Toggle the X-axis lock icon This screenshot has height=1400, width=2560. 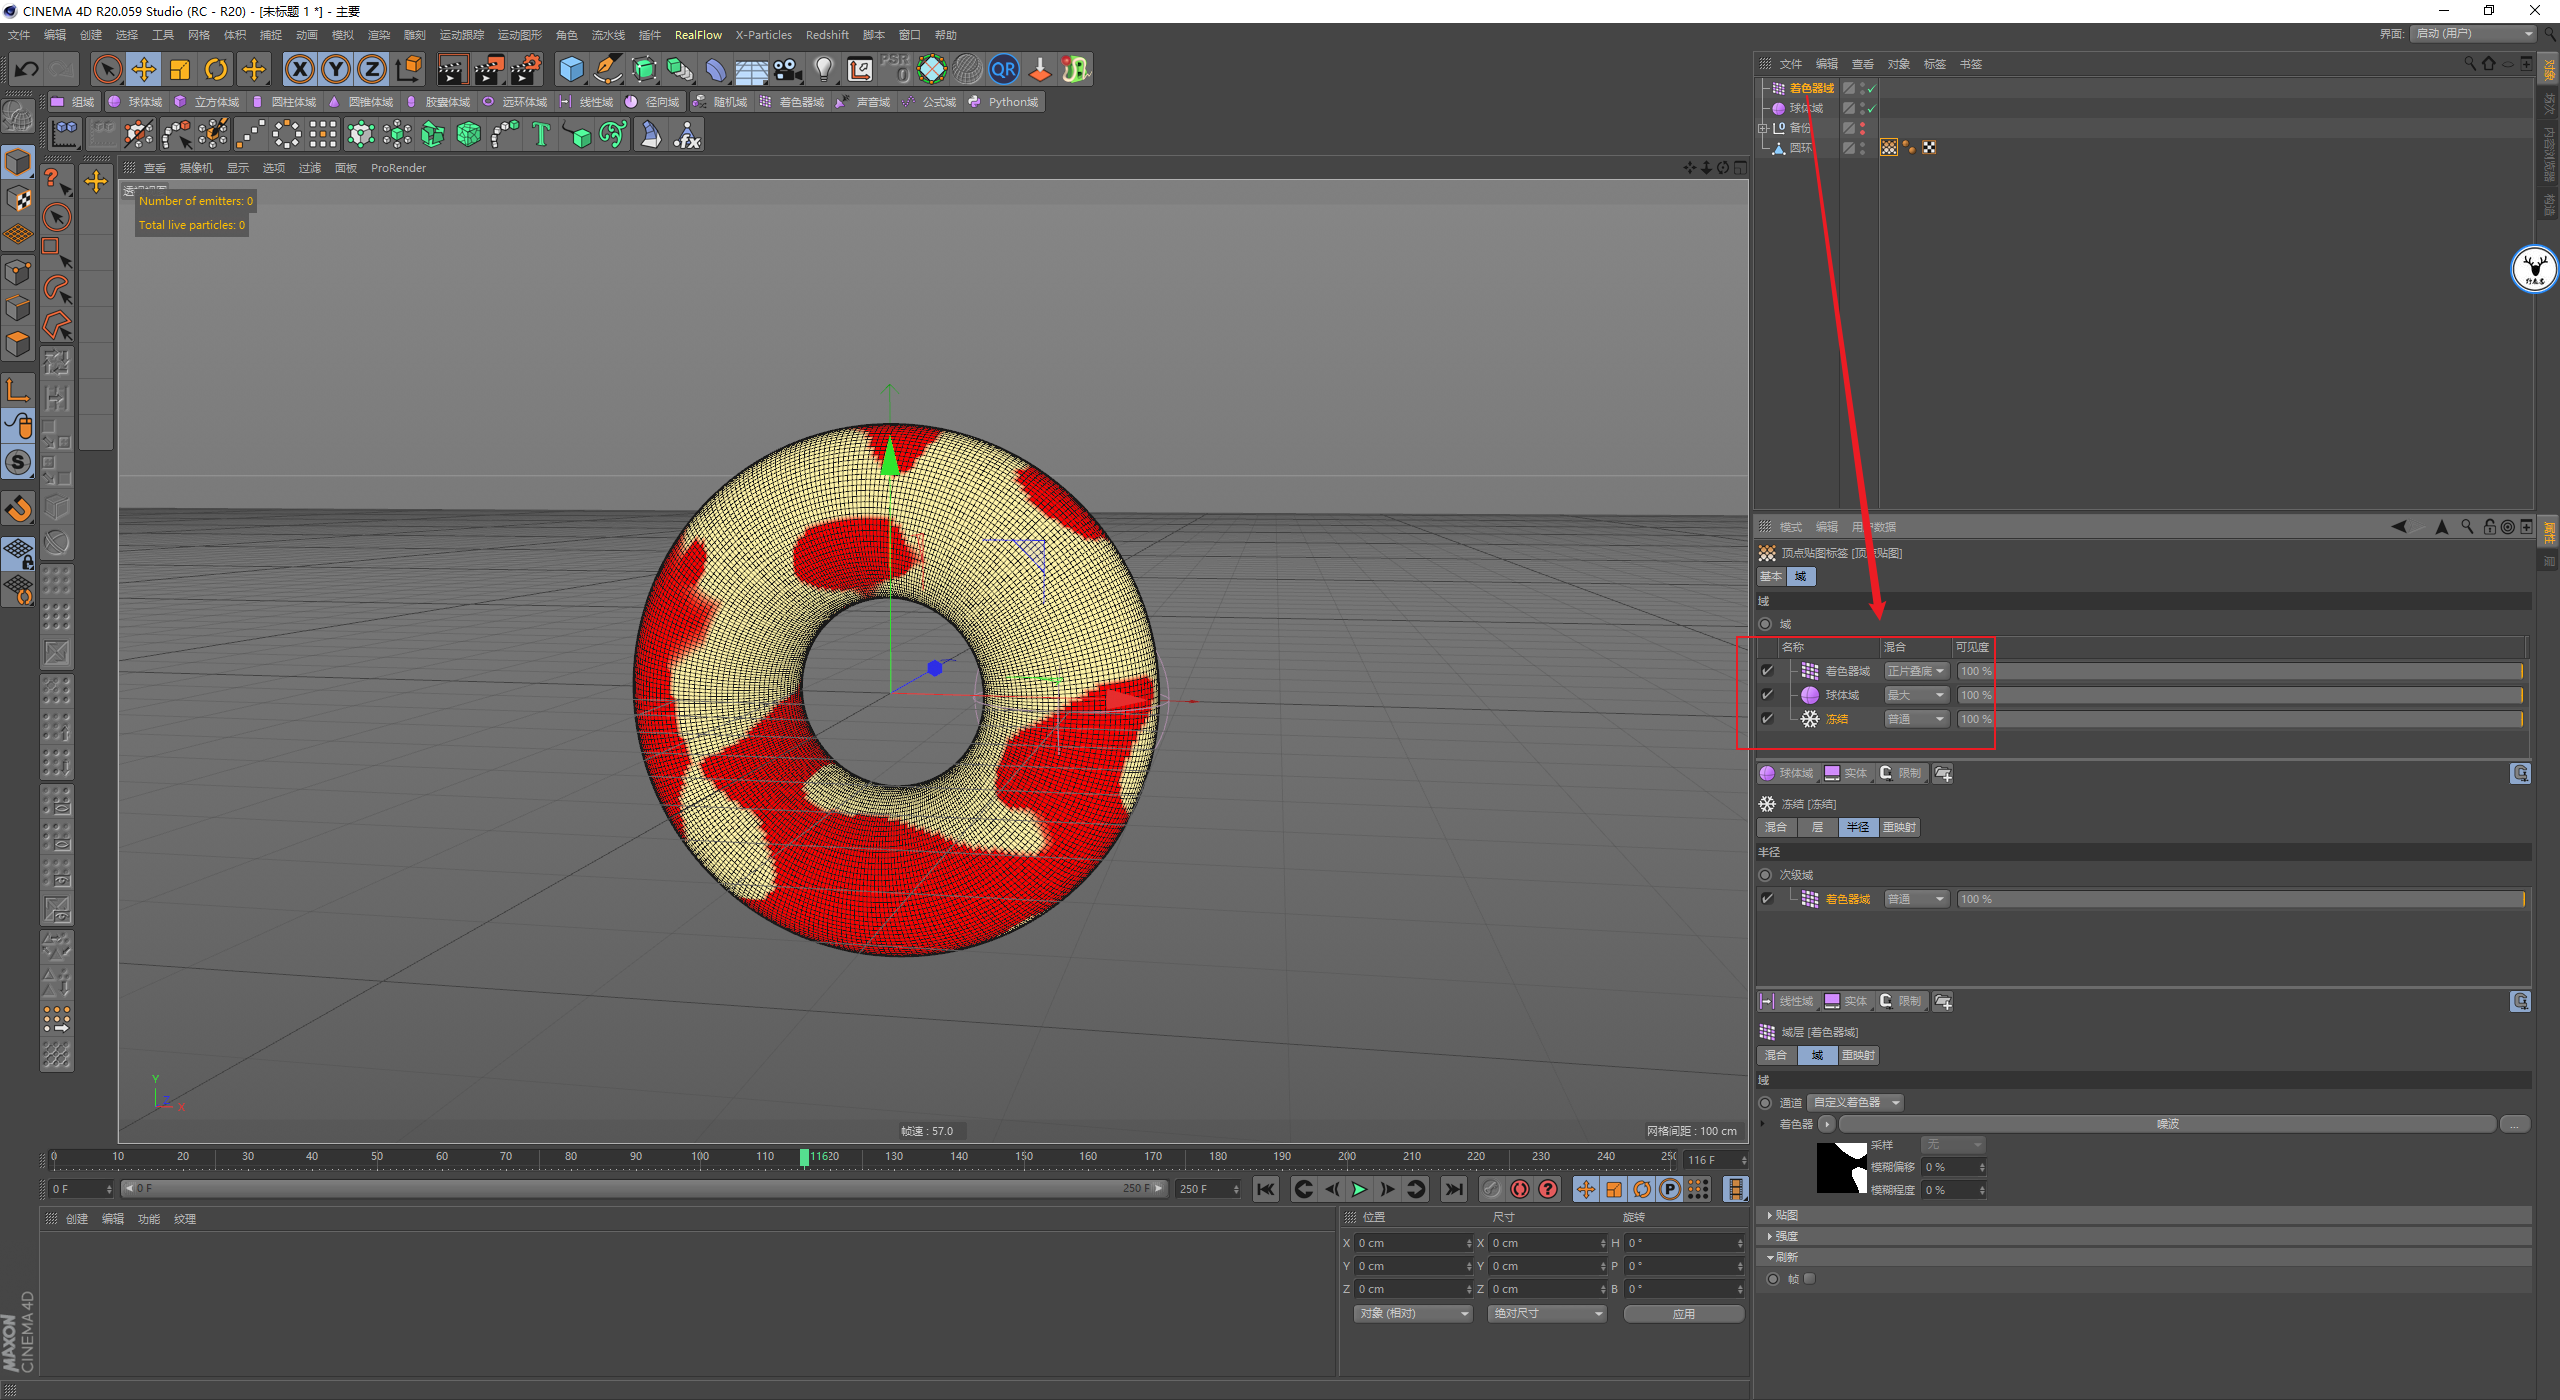(299, 70)
